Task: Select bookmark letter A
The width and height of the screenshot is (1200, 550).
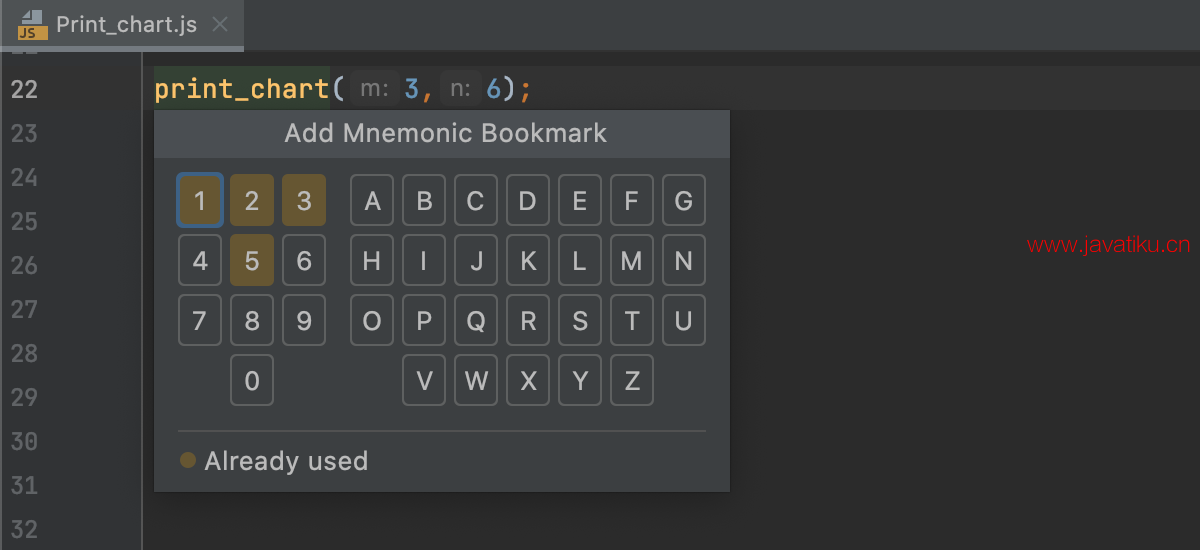Action: tap(372, 200)
